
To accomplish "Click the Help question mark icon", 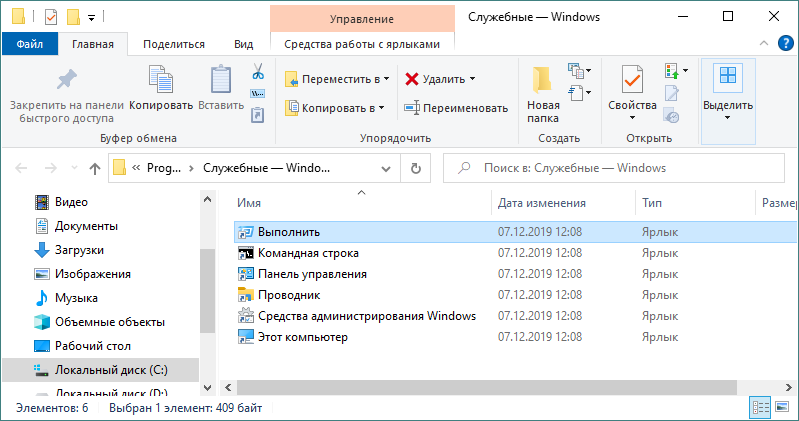I will click(x=786, y=43).
